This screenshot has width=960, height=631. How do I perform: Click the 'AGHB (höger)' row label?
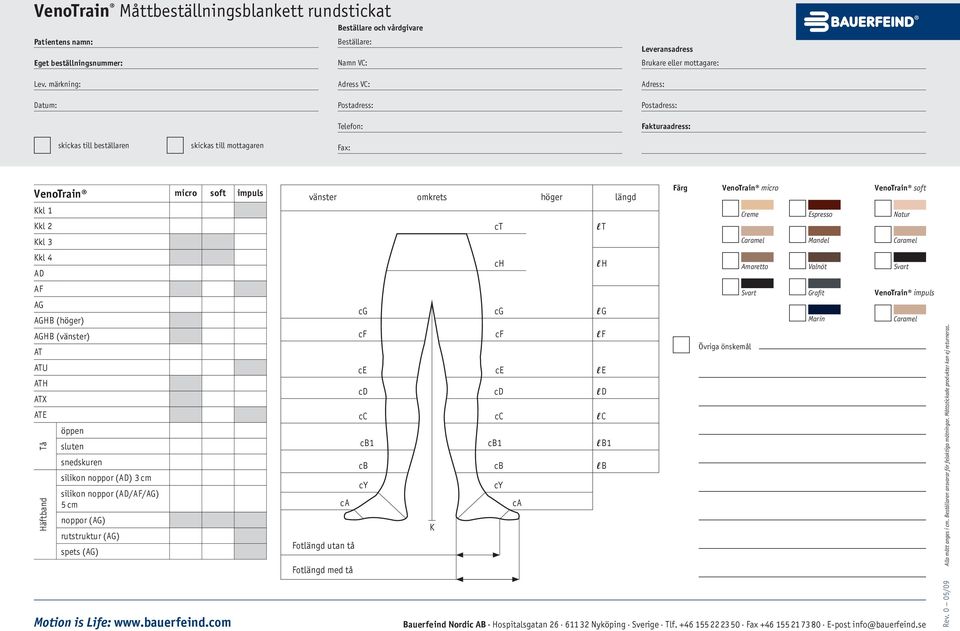click(x=59, y=320)
